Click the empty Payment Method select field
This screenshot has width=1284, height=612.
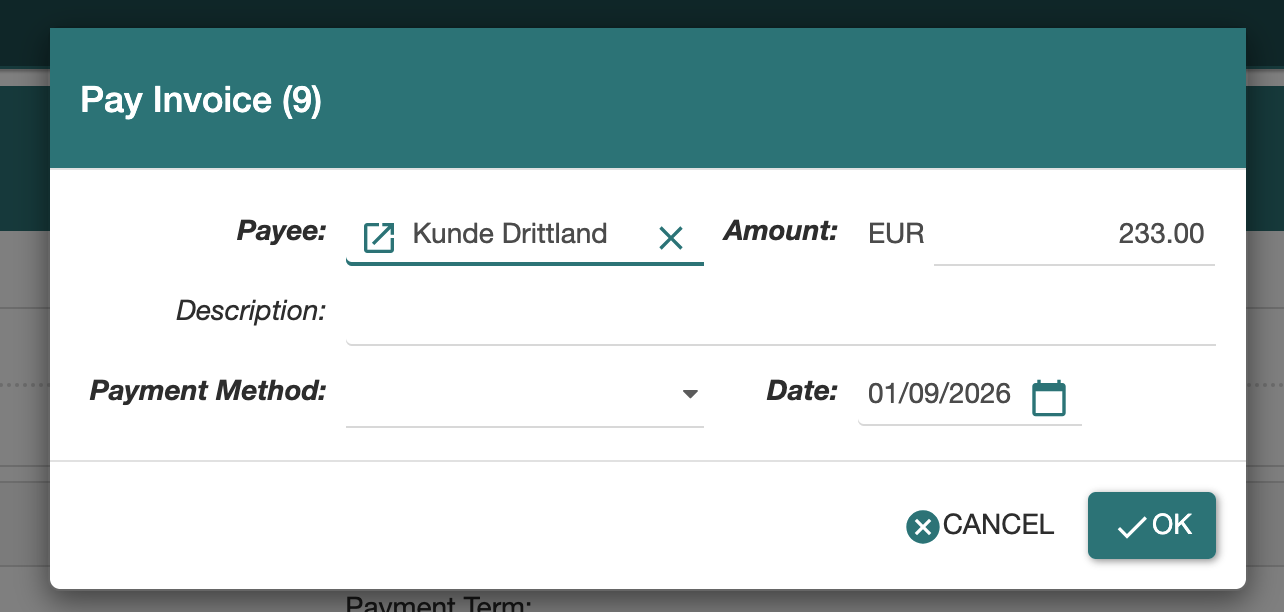(510, 394)
